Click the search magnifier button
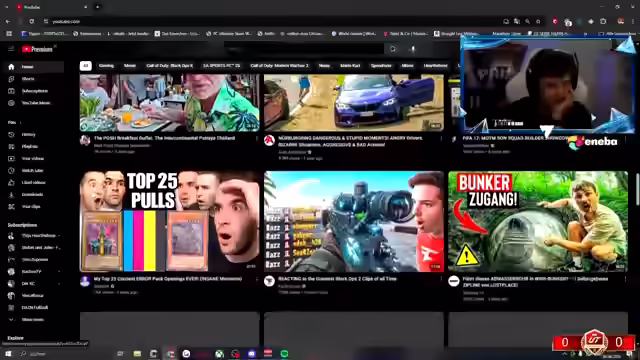The height and width of the screenshot is (360, 640). point(393,49)
